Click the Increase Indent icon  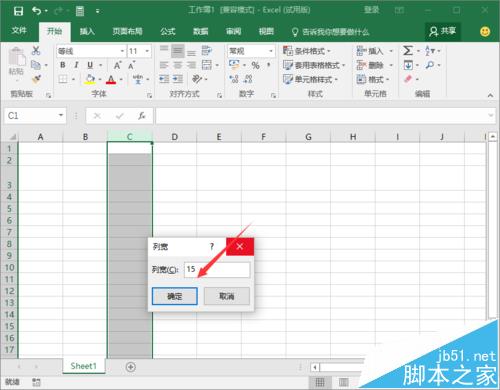[178, 79]
